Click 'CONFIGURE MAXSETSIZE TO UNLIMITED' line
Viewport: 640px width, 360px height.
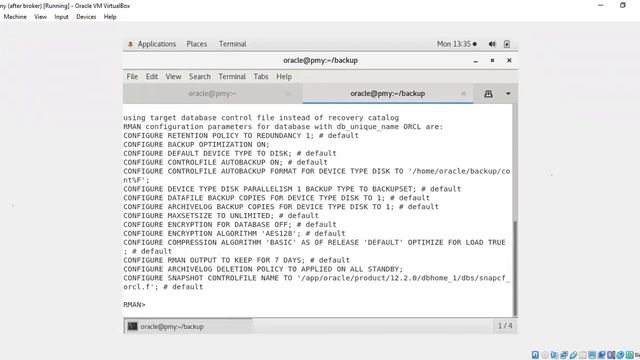(x=221, y=216)
